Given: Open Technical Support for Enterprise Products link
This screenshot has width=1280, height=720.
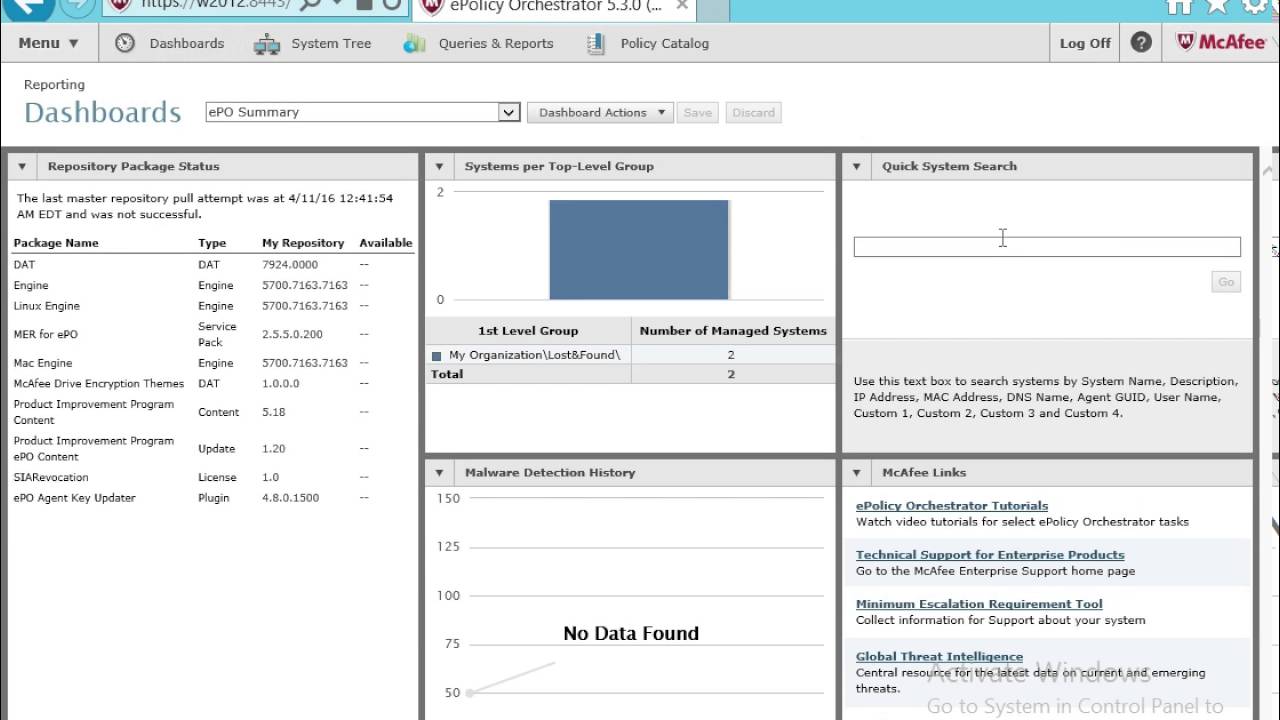Looking at the screenshot, I should (990, 554).
